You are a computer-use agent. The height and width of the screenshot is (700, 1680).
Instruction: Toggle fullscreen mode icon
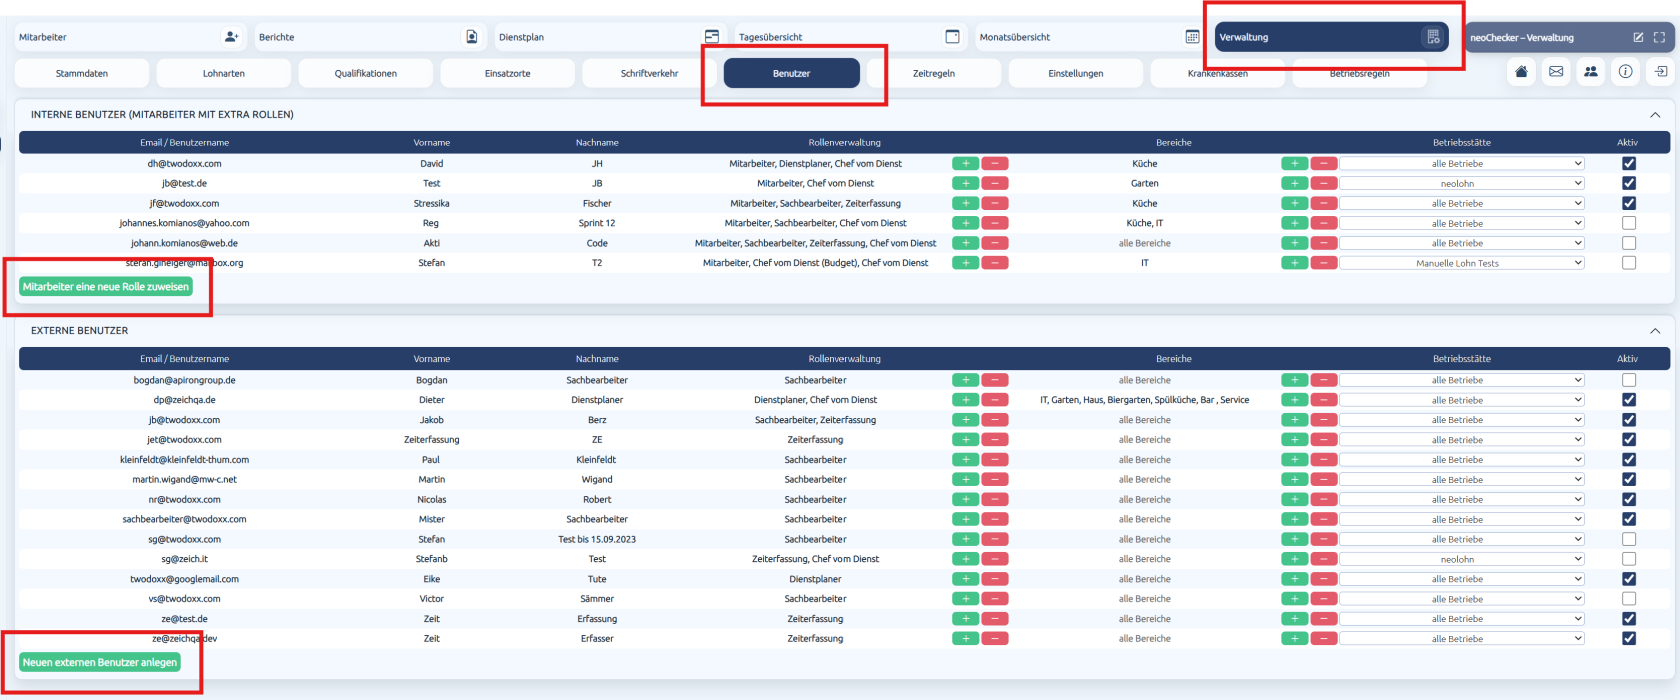pos(1659,37)
